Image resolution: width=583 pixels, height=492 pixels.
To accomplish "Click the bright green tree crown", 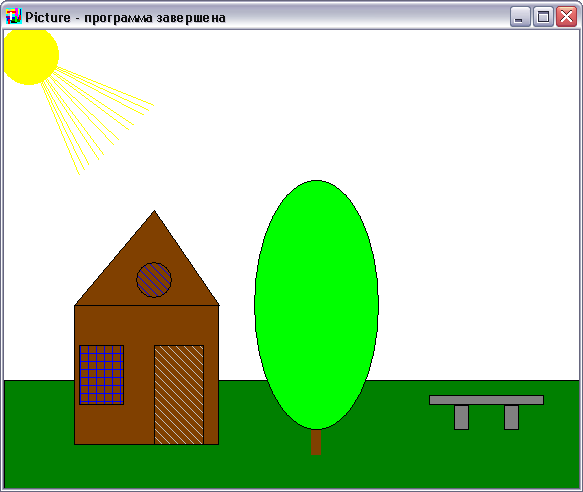I will point(316,305).
